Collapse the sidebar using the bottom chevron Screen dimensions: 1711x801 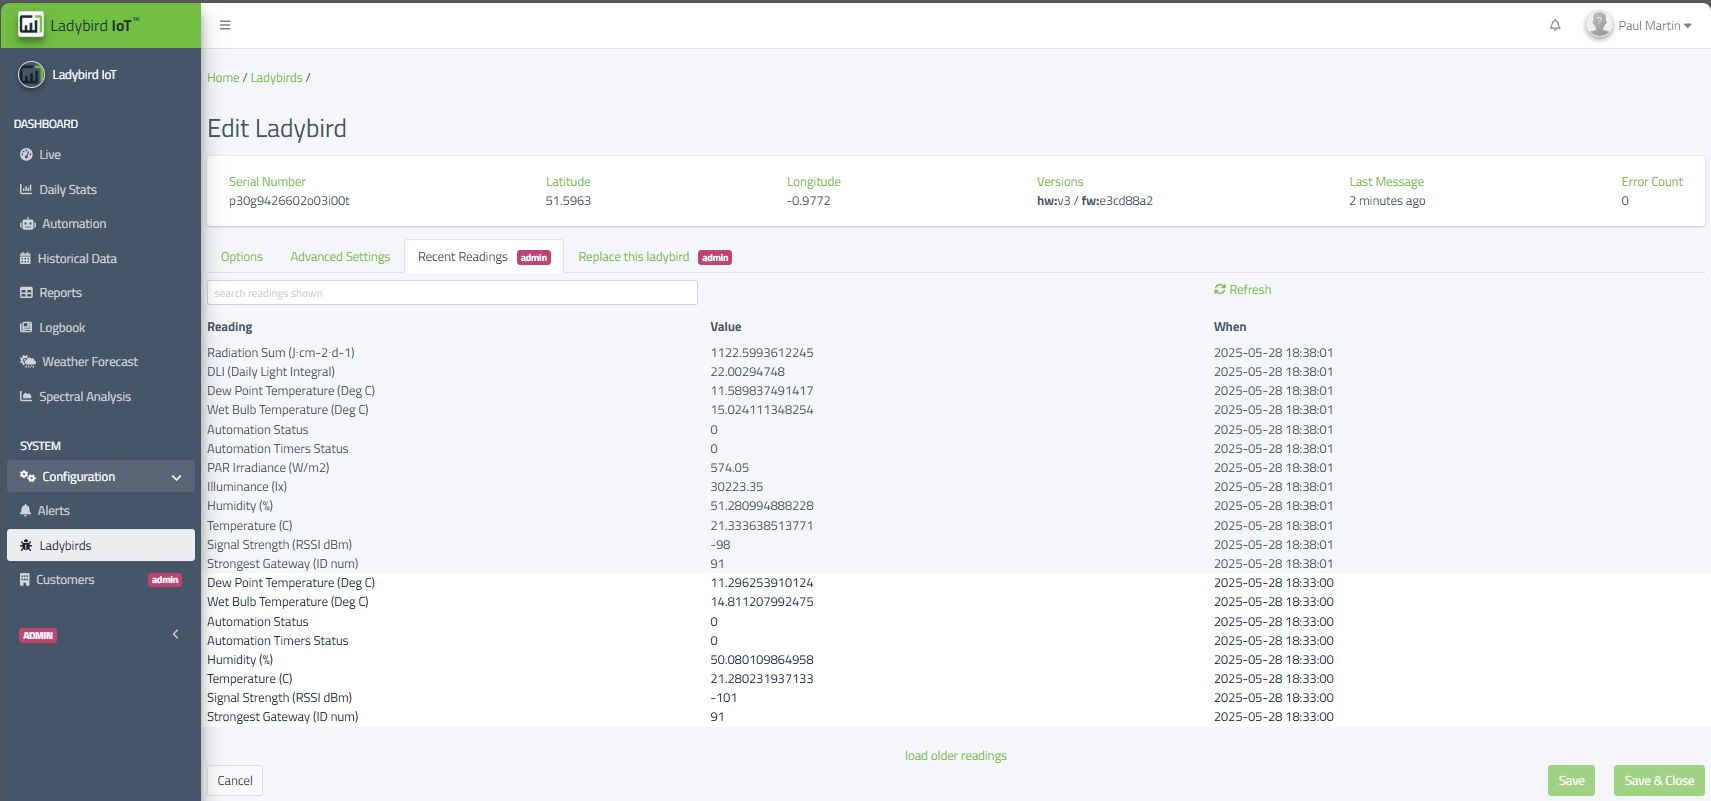(x=176, y=634)
